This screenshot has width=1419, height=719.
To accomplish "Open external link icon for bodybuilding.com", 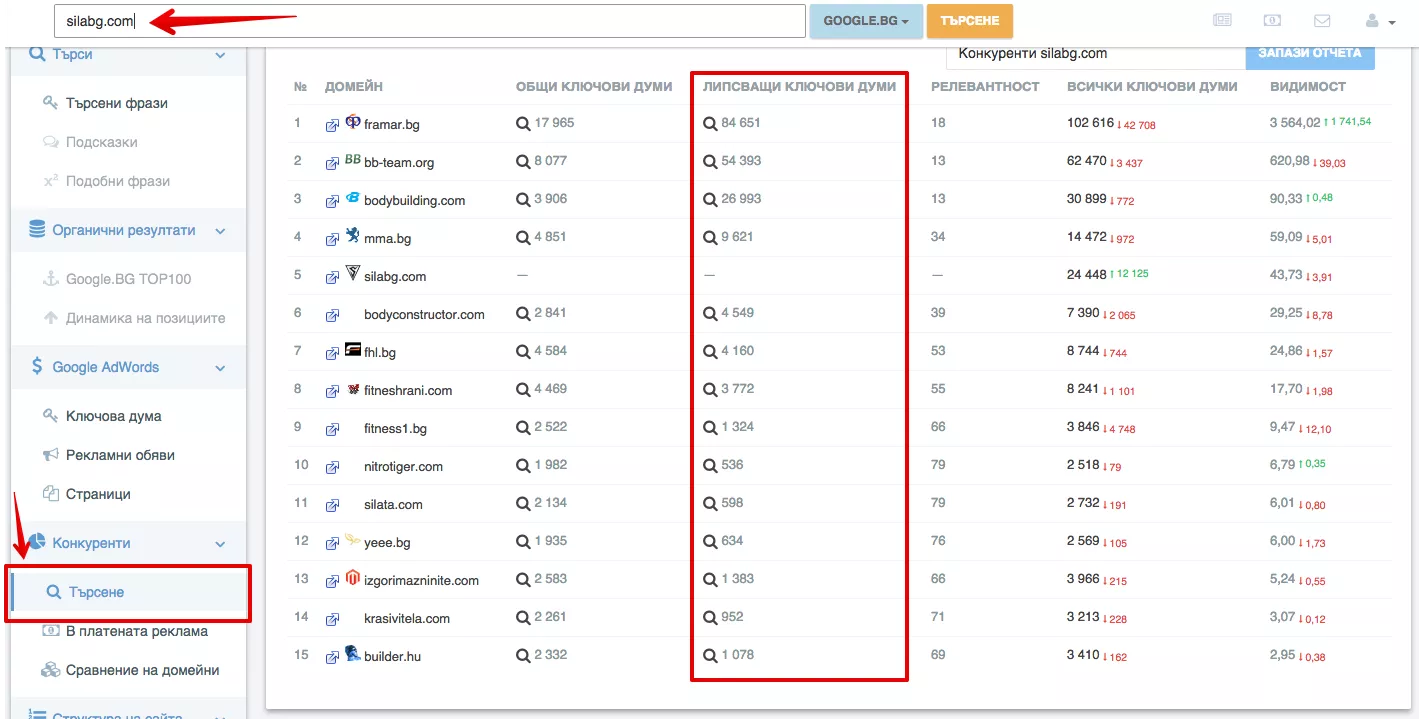I will pos(332,201).
